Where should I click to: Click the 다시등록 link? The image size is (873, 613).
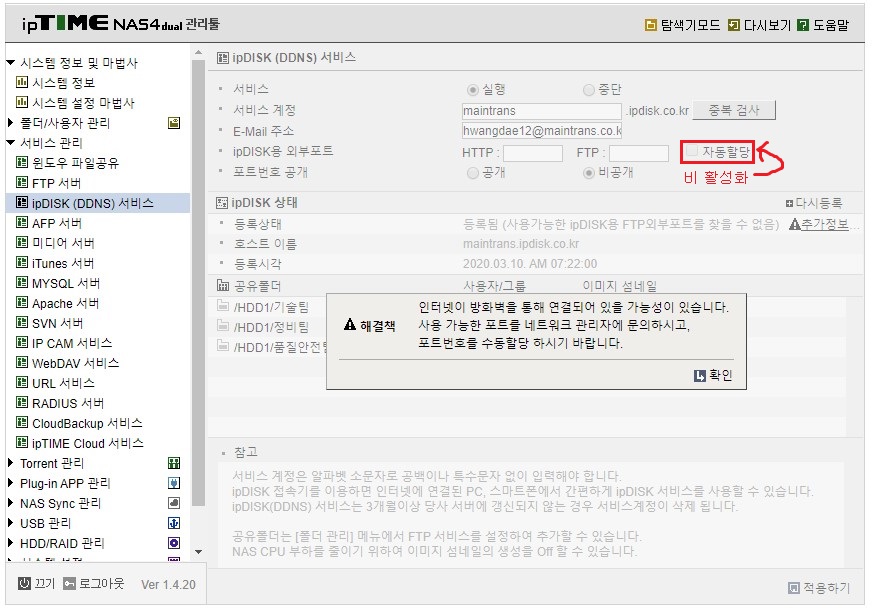[814, 203]
